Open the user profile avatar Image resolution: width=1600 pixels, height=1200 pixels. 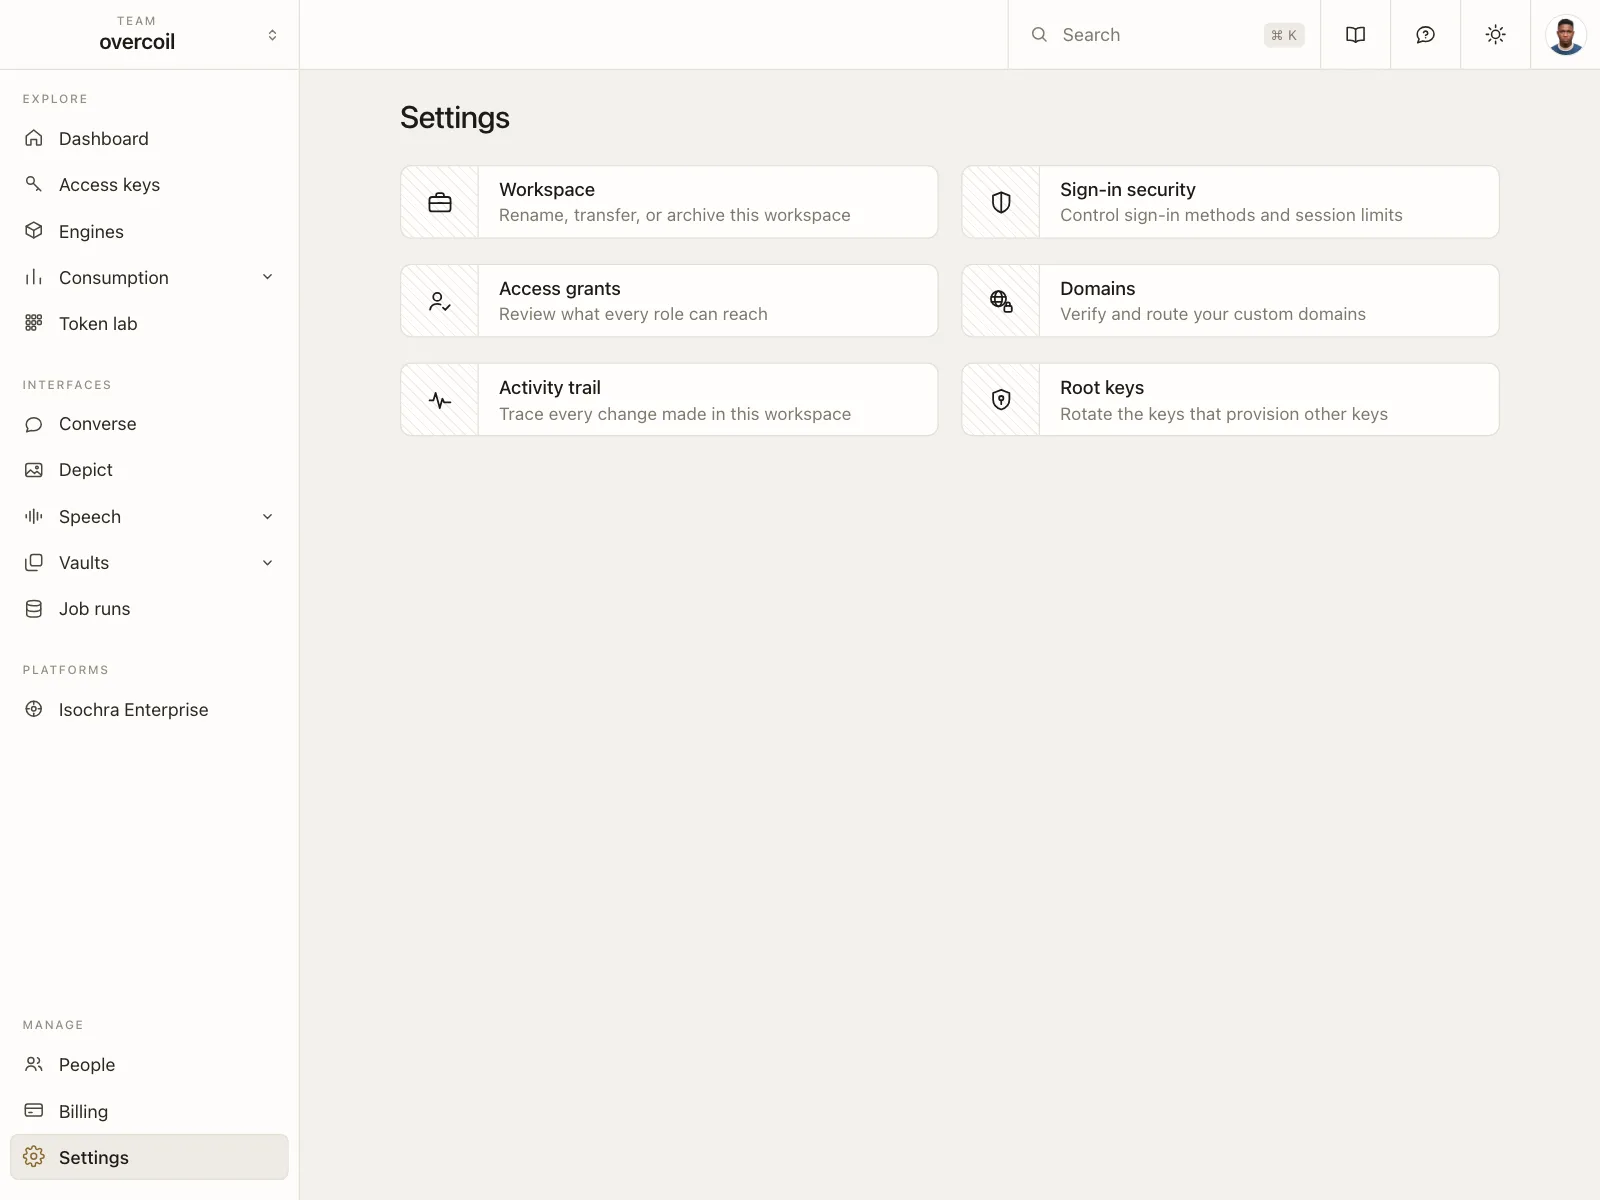[x=1565, y=35]
